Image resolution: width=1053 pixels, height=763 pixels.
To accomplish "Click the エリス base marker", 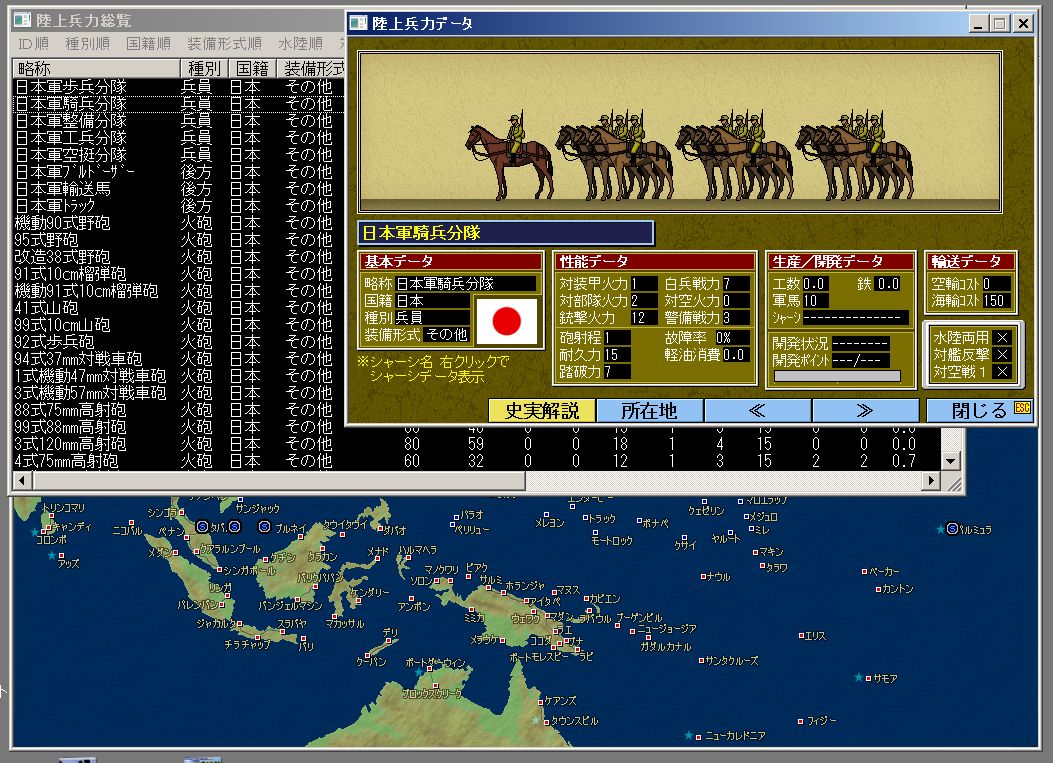I will point(801,635).
